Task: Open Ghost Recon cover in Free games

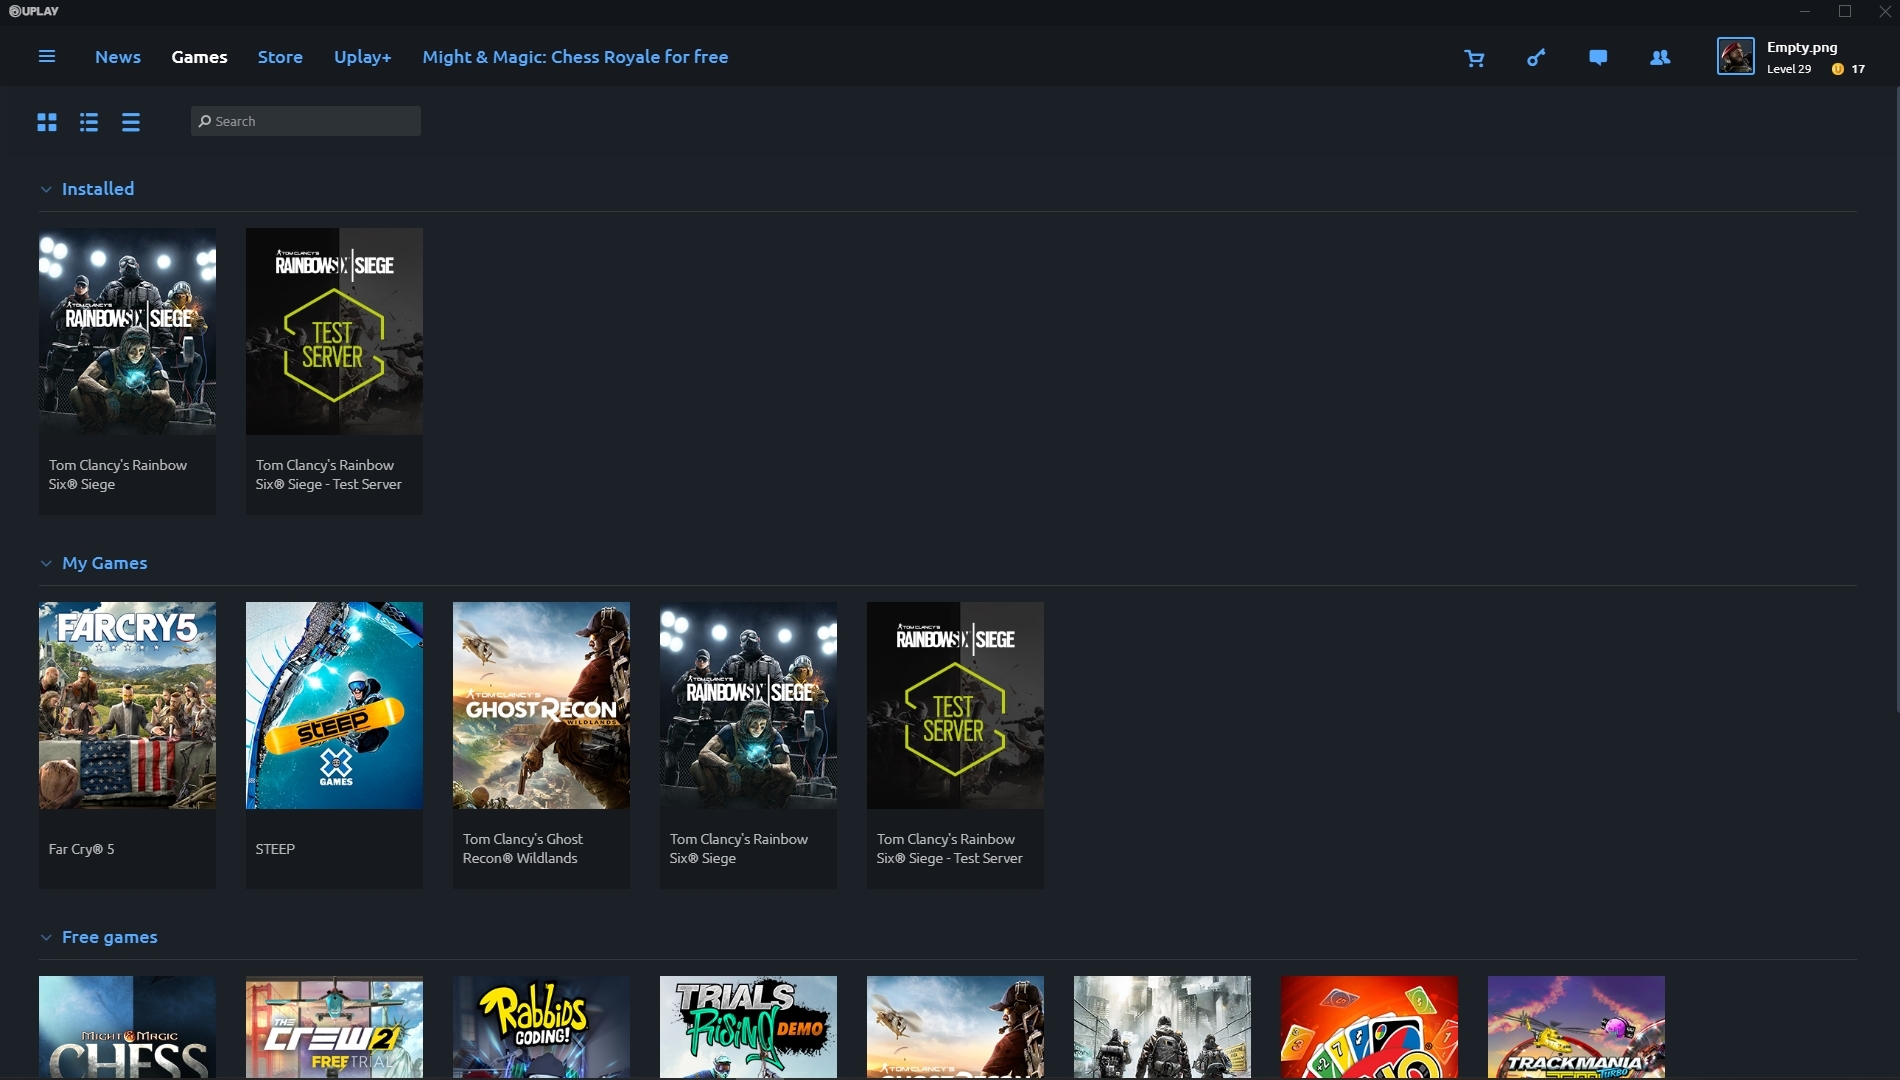Action: [x=955, y=1027]
